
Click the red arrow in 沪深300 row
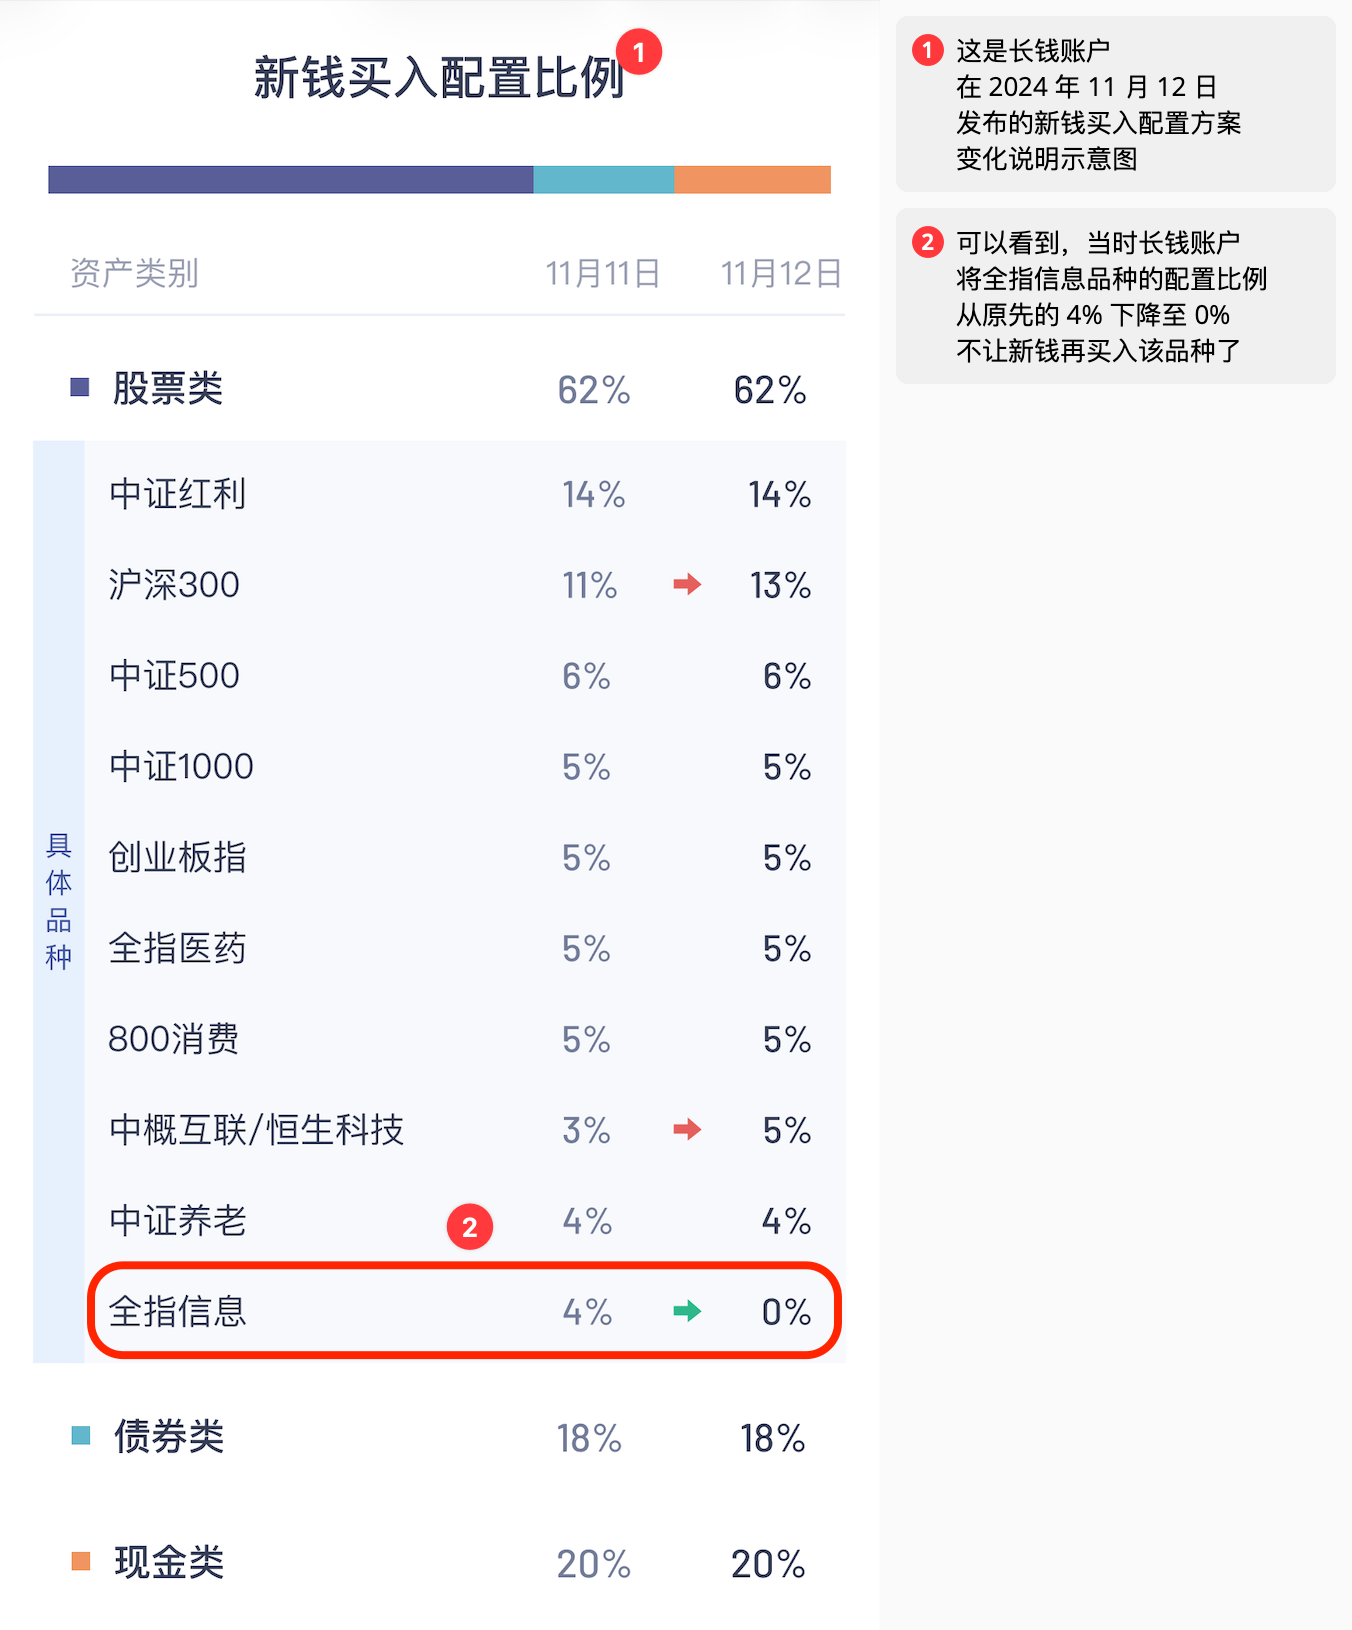[687, 584]
